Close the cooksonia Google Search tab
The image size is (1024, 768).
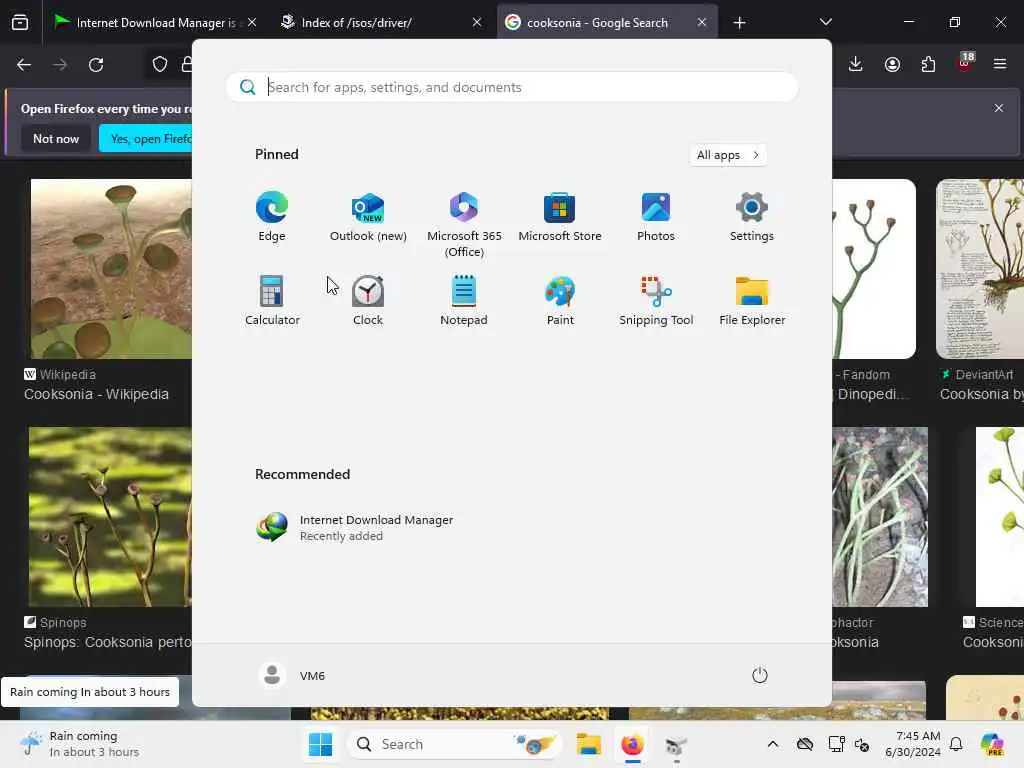701,22
